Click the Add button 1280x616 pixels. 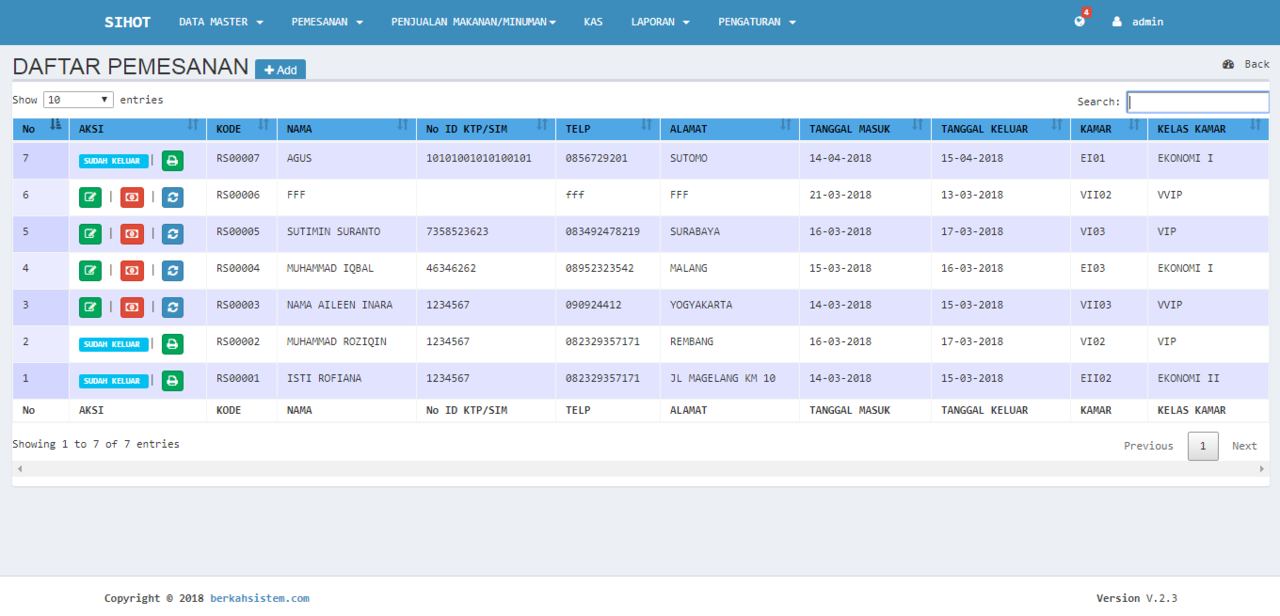pos(280,70)
